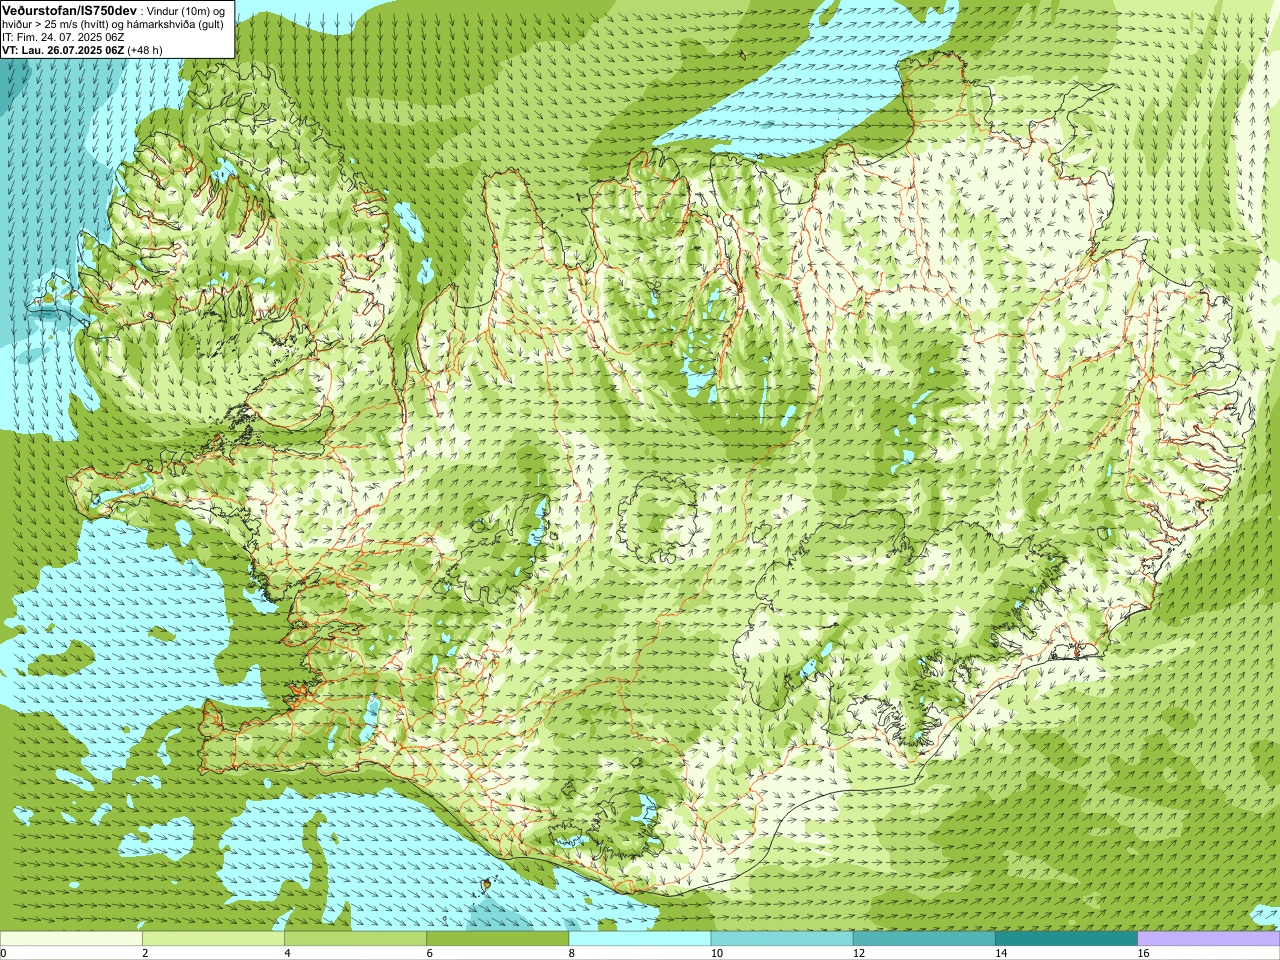Image resolution: width=1280 pixels, height=960 pixels.
Task: Click the 6–8 m/s olive green legend swatch
Action: (498, 939)
